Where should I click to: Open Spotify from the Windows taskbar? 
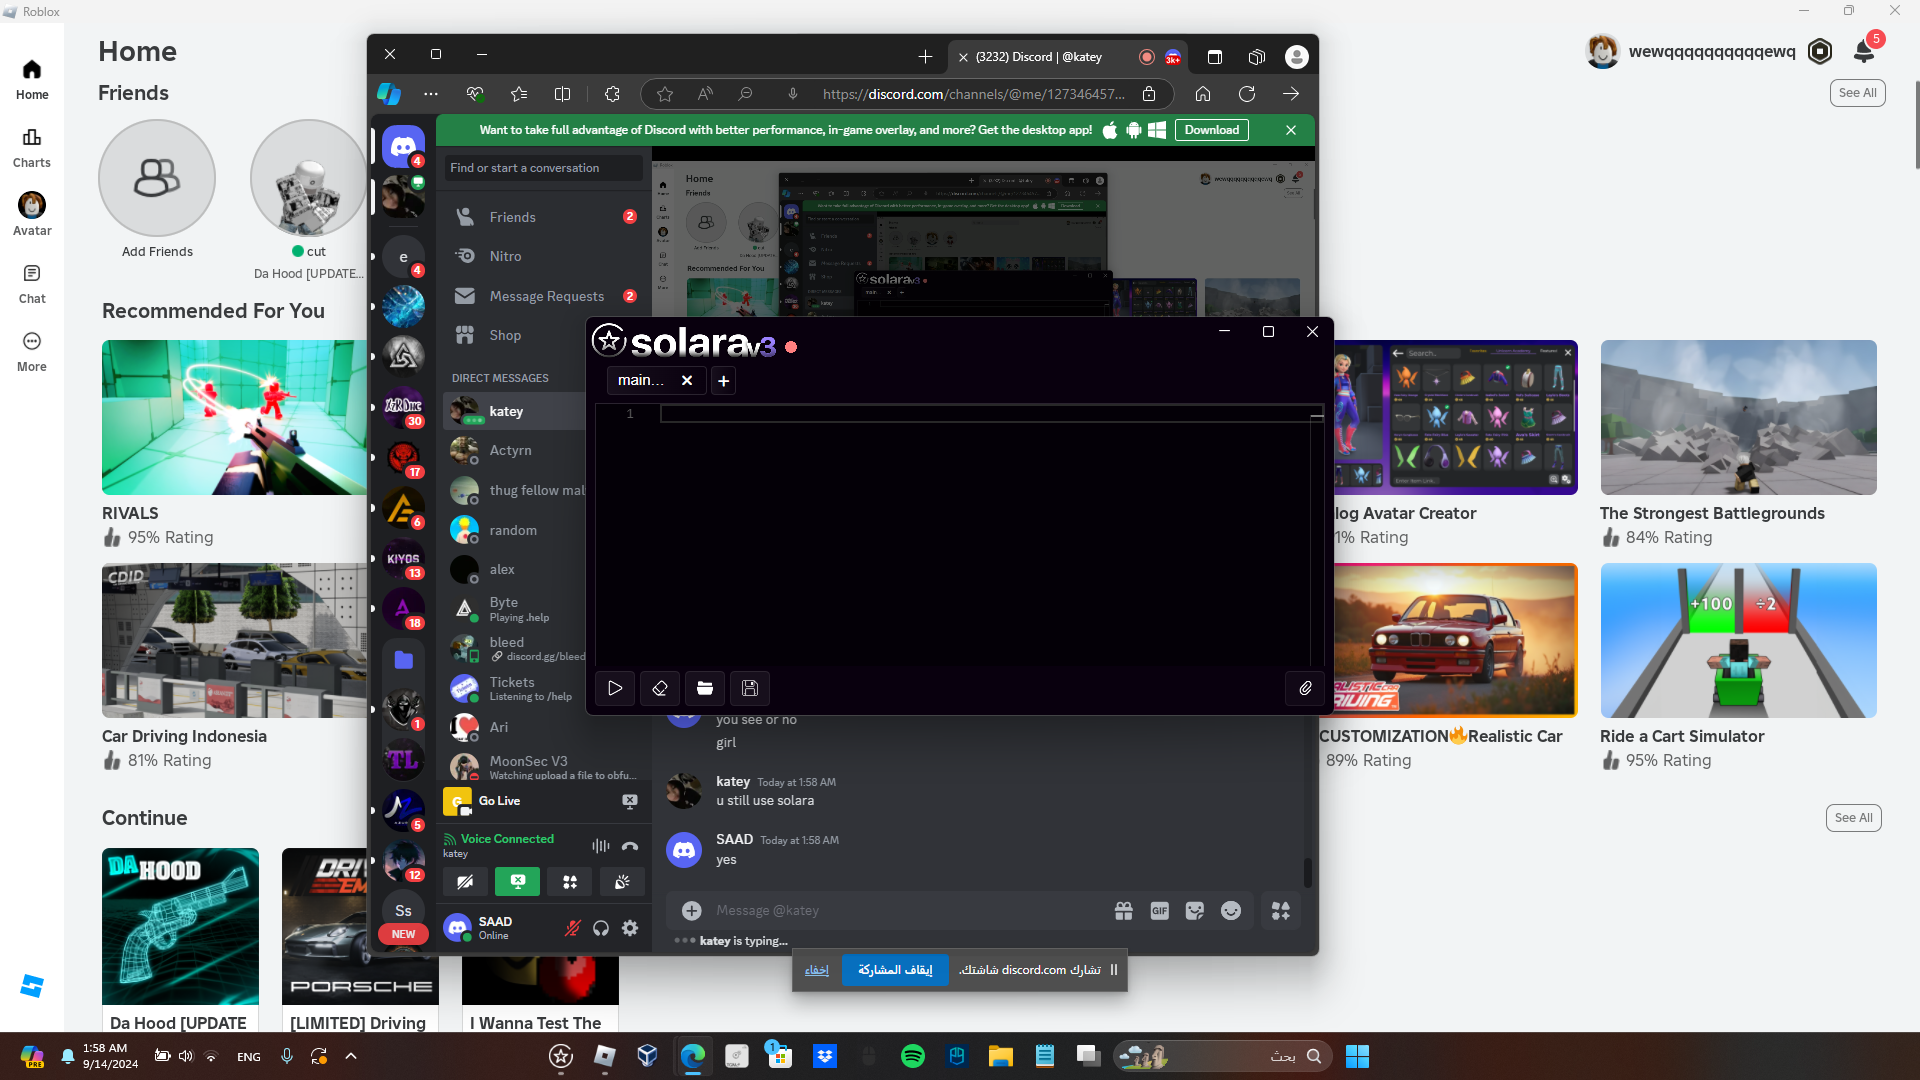(x=913, y=1056)
